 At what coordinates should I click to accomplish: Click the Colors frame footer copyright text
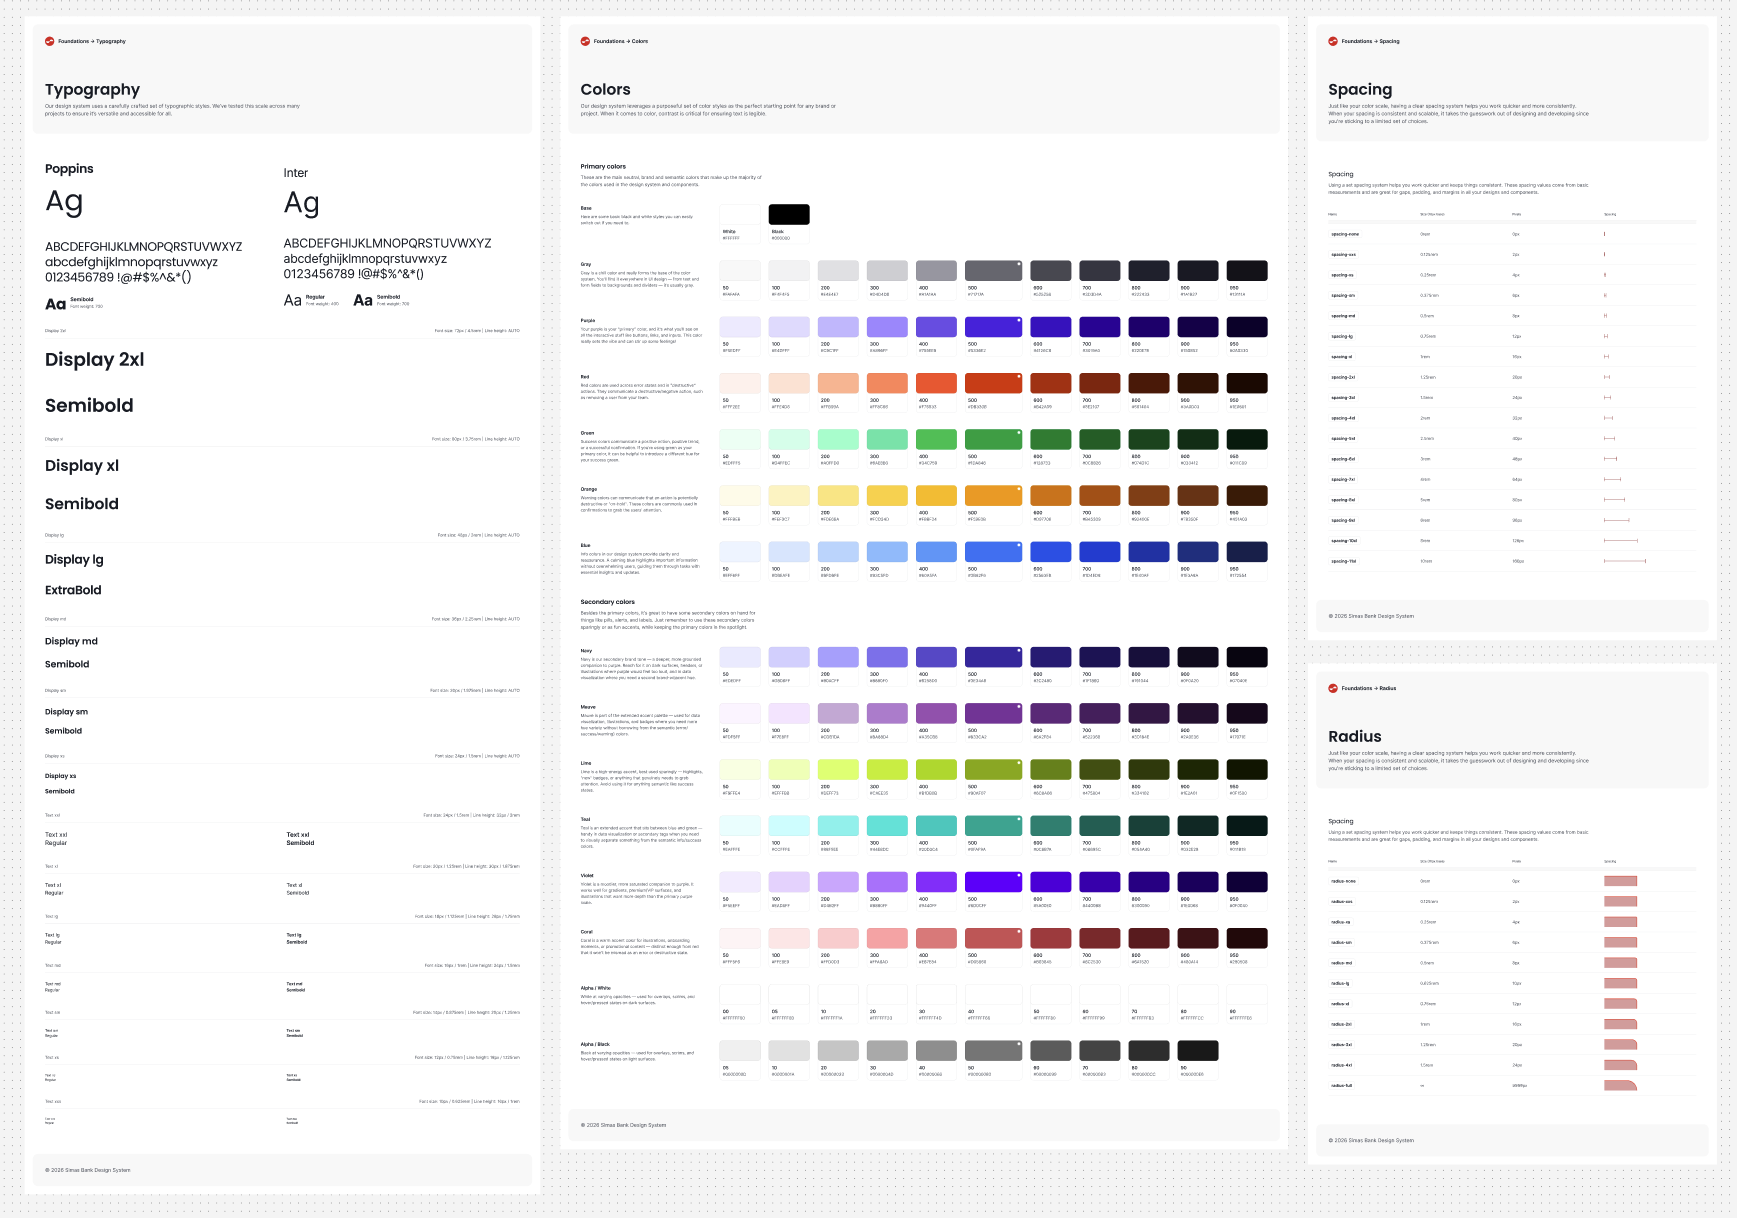tap(623, 1125)
